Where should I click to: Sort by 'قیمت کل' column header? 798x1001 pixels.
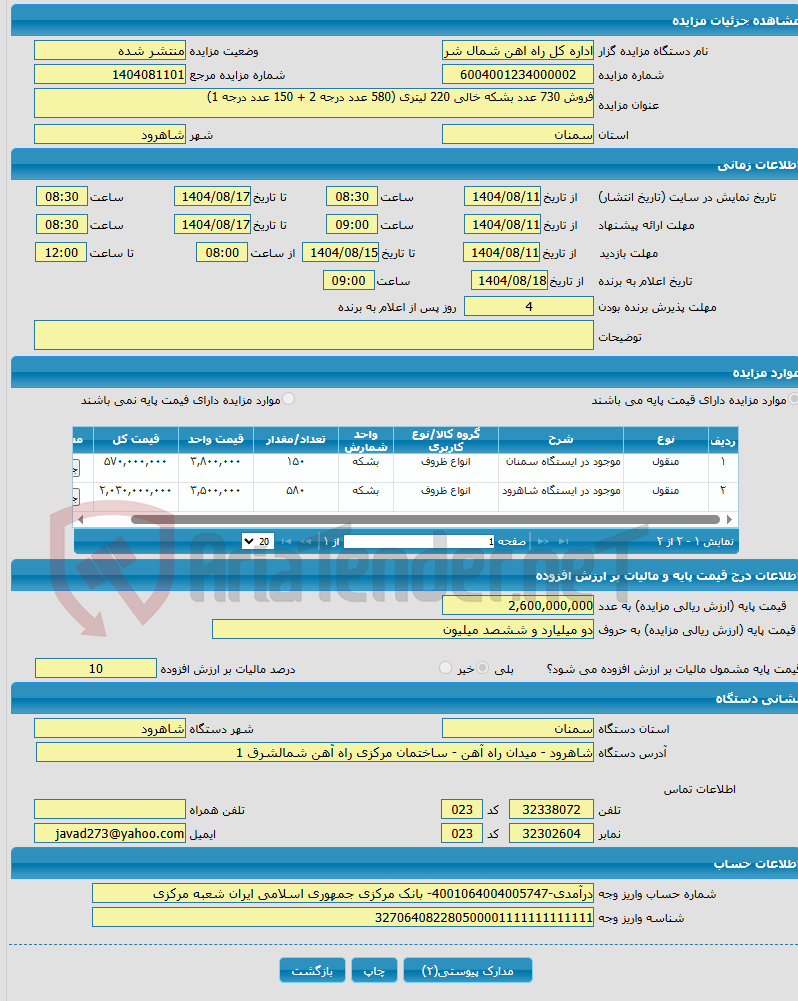[136, 440]
